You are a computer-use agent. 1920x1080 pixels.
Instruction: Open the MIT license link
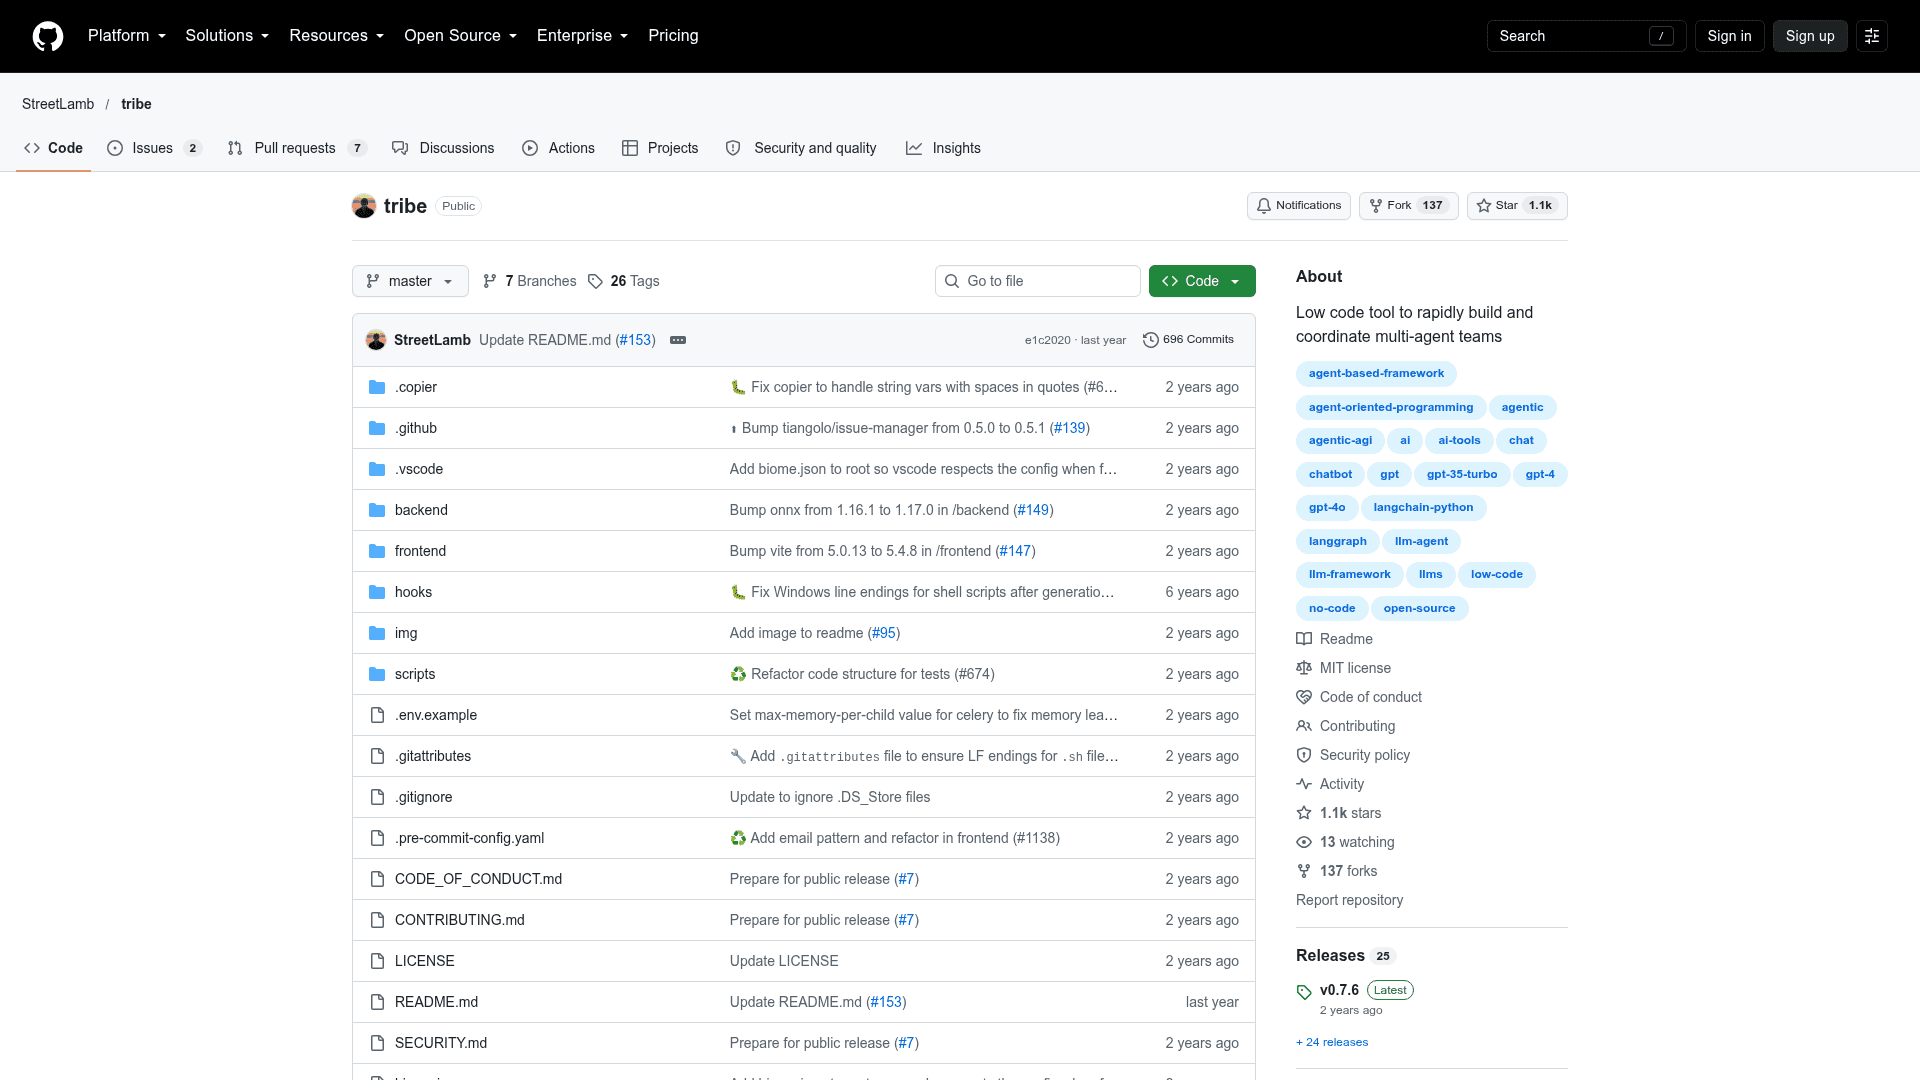point(1355,668)
